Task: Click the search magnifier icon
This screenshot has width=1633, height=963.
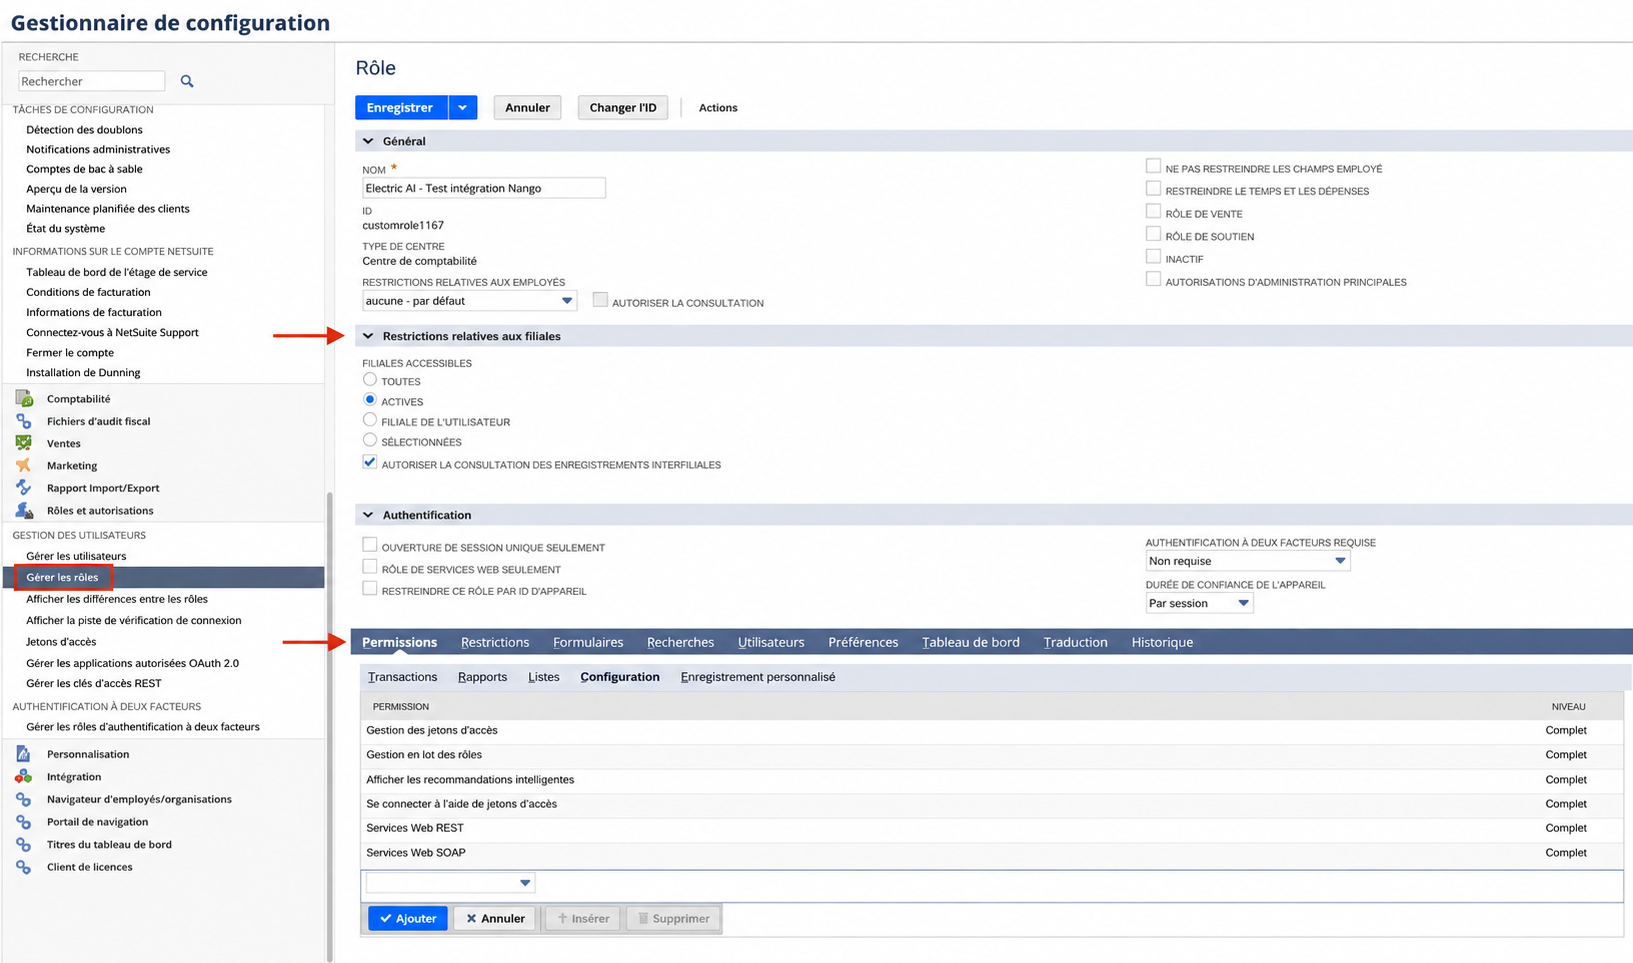Action: [187, 81]
